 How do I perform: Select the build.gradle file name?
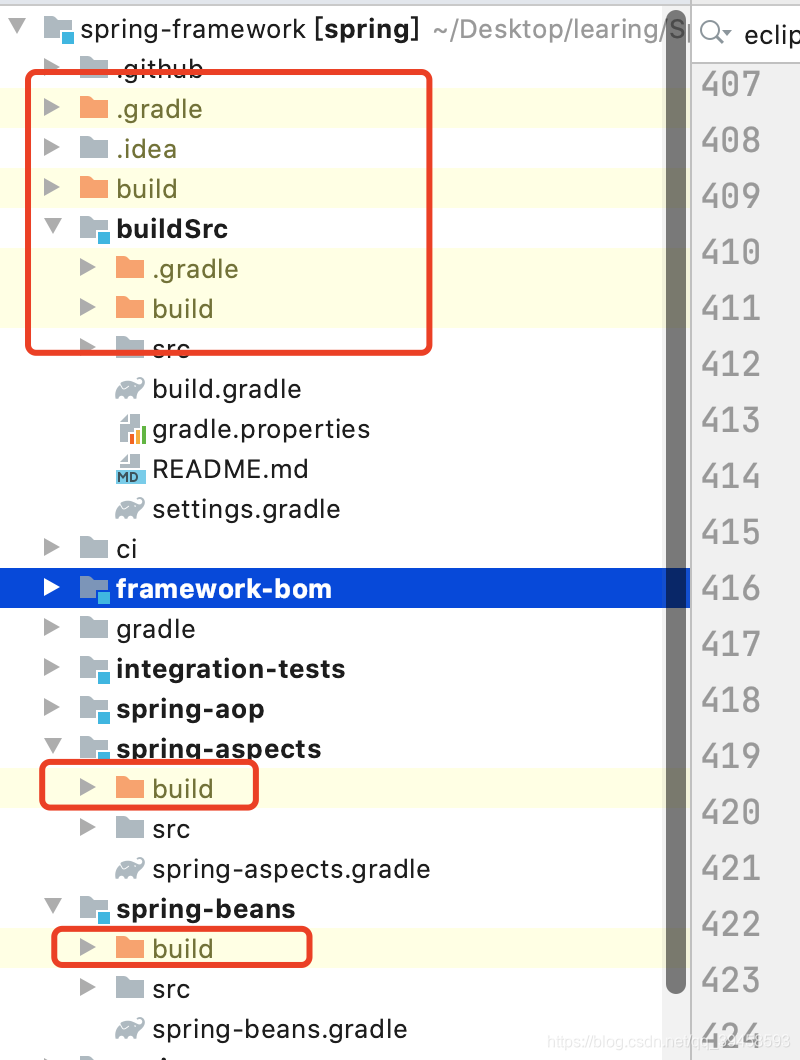pyautogui.click(x=227, y=389)
